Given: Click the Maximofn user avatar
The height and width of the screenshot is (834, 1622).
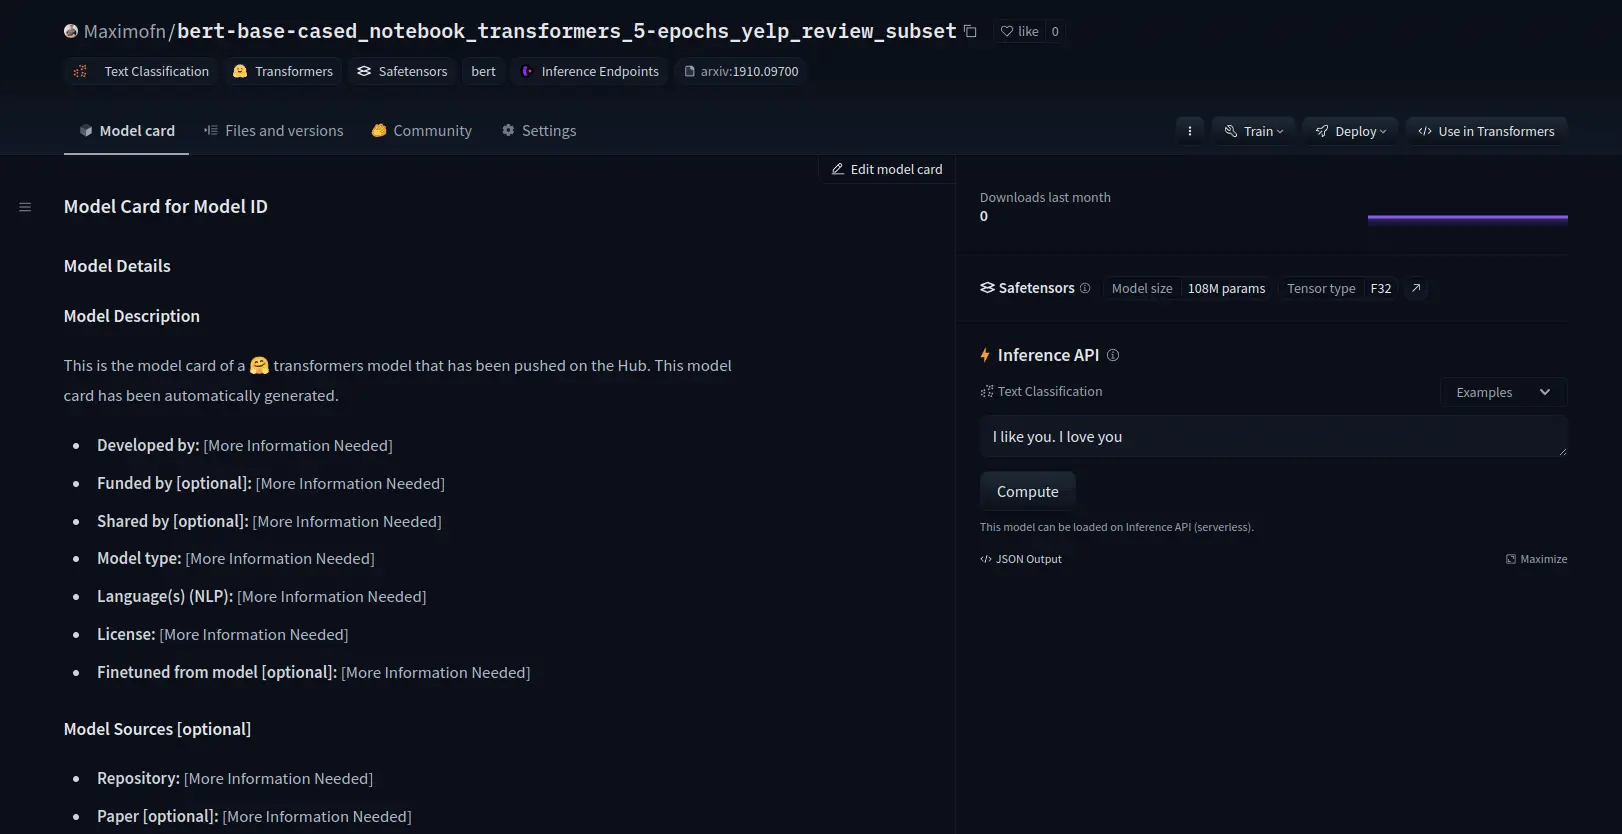Looking at the screenshot, I should [71, 31].
